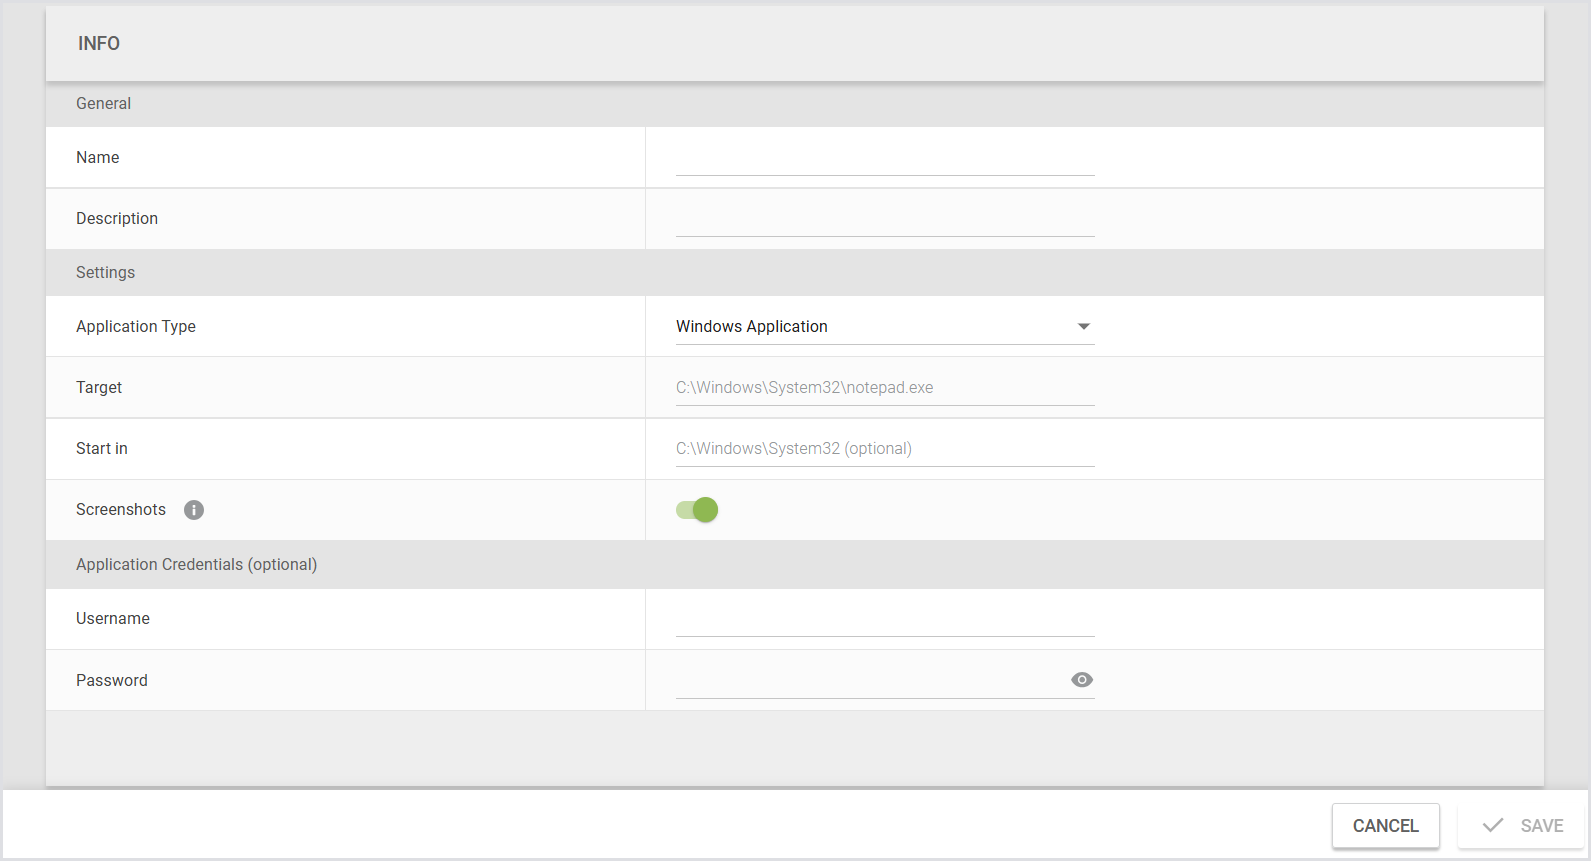1591x861 pixels.
Task: Disable the Screenshots toggle switch
Action: [697, 510]
